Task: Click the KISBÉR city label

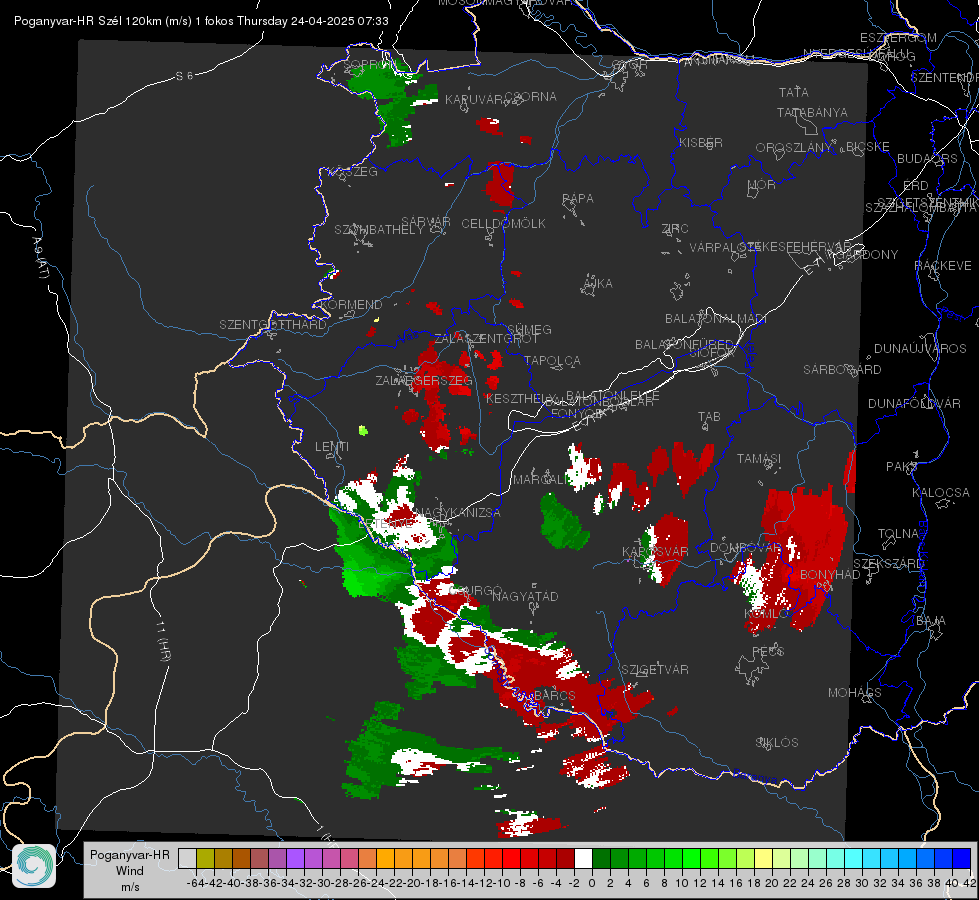Action: tap(701, 143)
